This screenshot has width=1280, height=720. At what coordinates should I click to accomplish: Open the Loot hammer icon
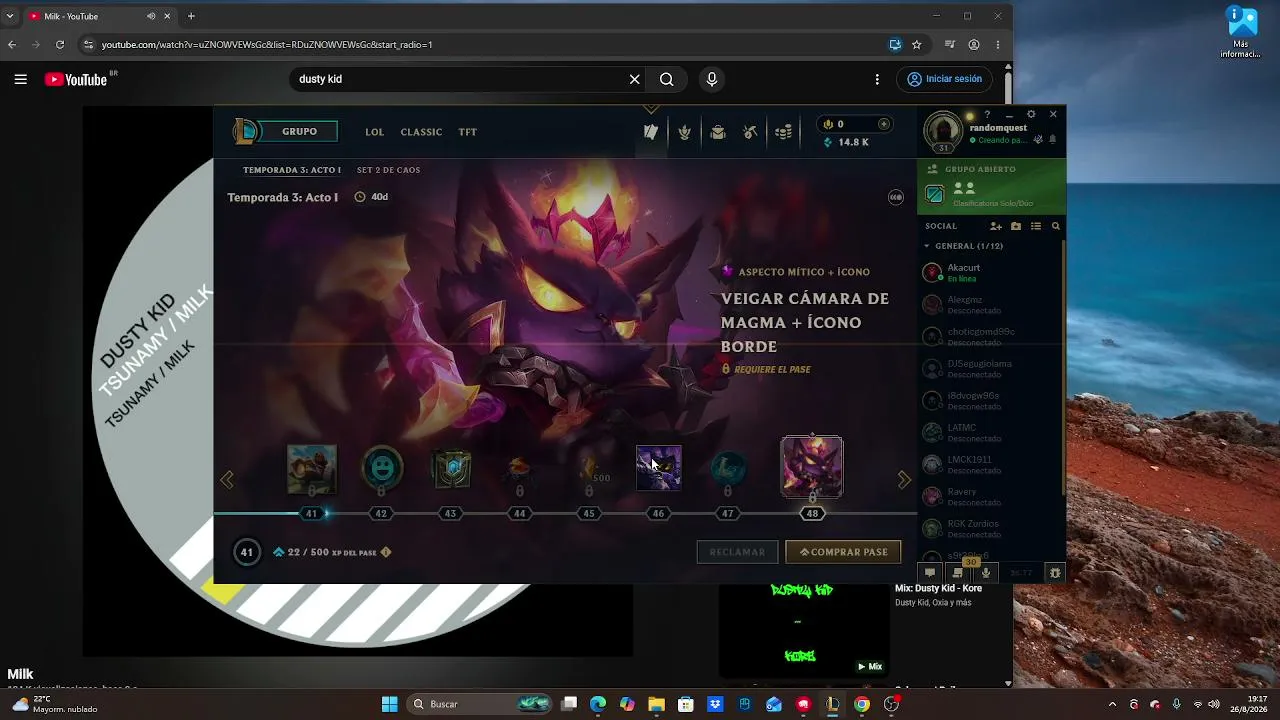click(751, 132)
